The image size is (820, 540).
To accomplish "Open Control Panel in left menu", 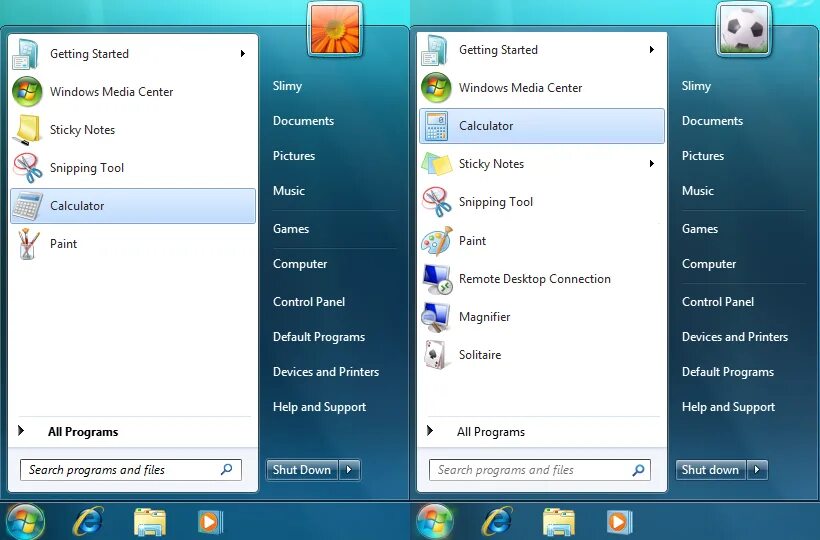I will 309,302.
